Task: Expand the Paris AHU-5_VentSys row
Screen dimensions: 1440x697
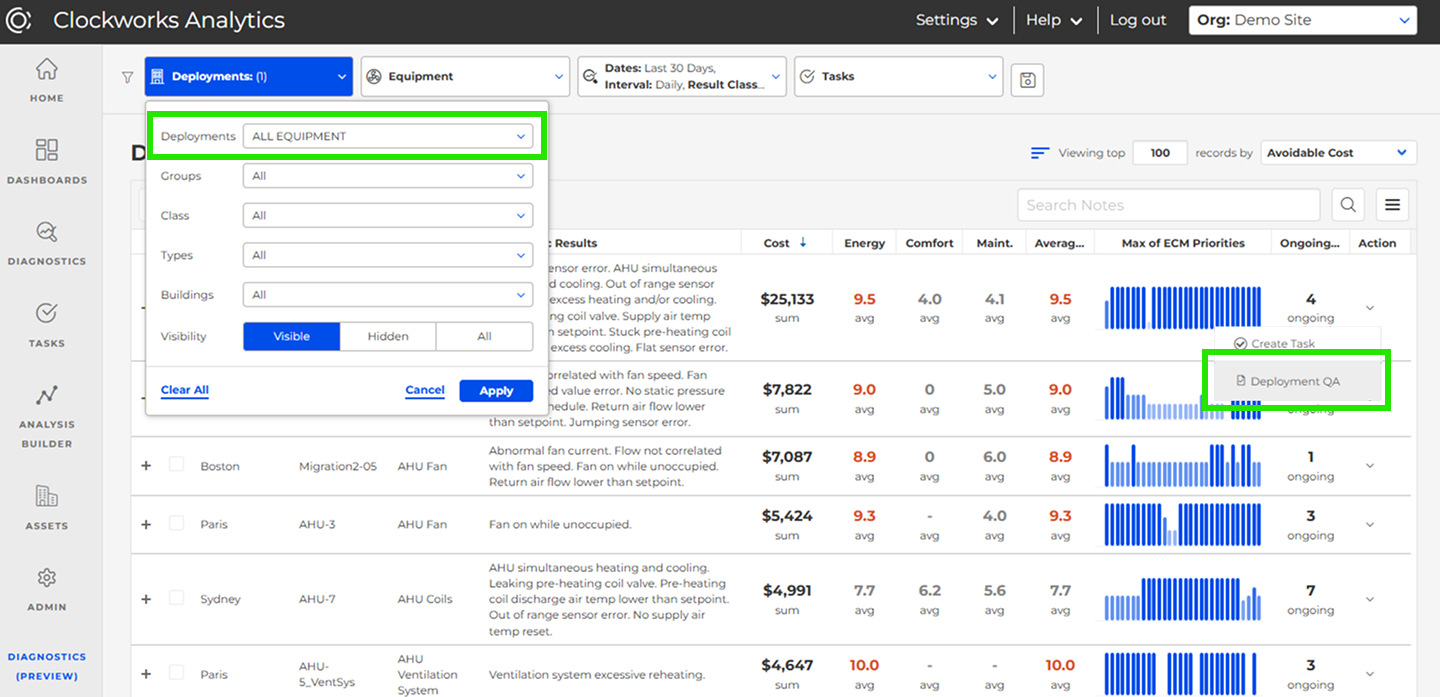Action: pyautogui.click(x=146, y=674)
